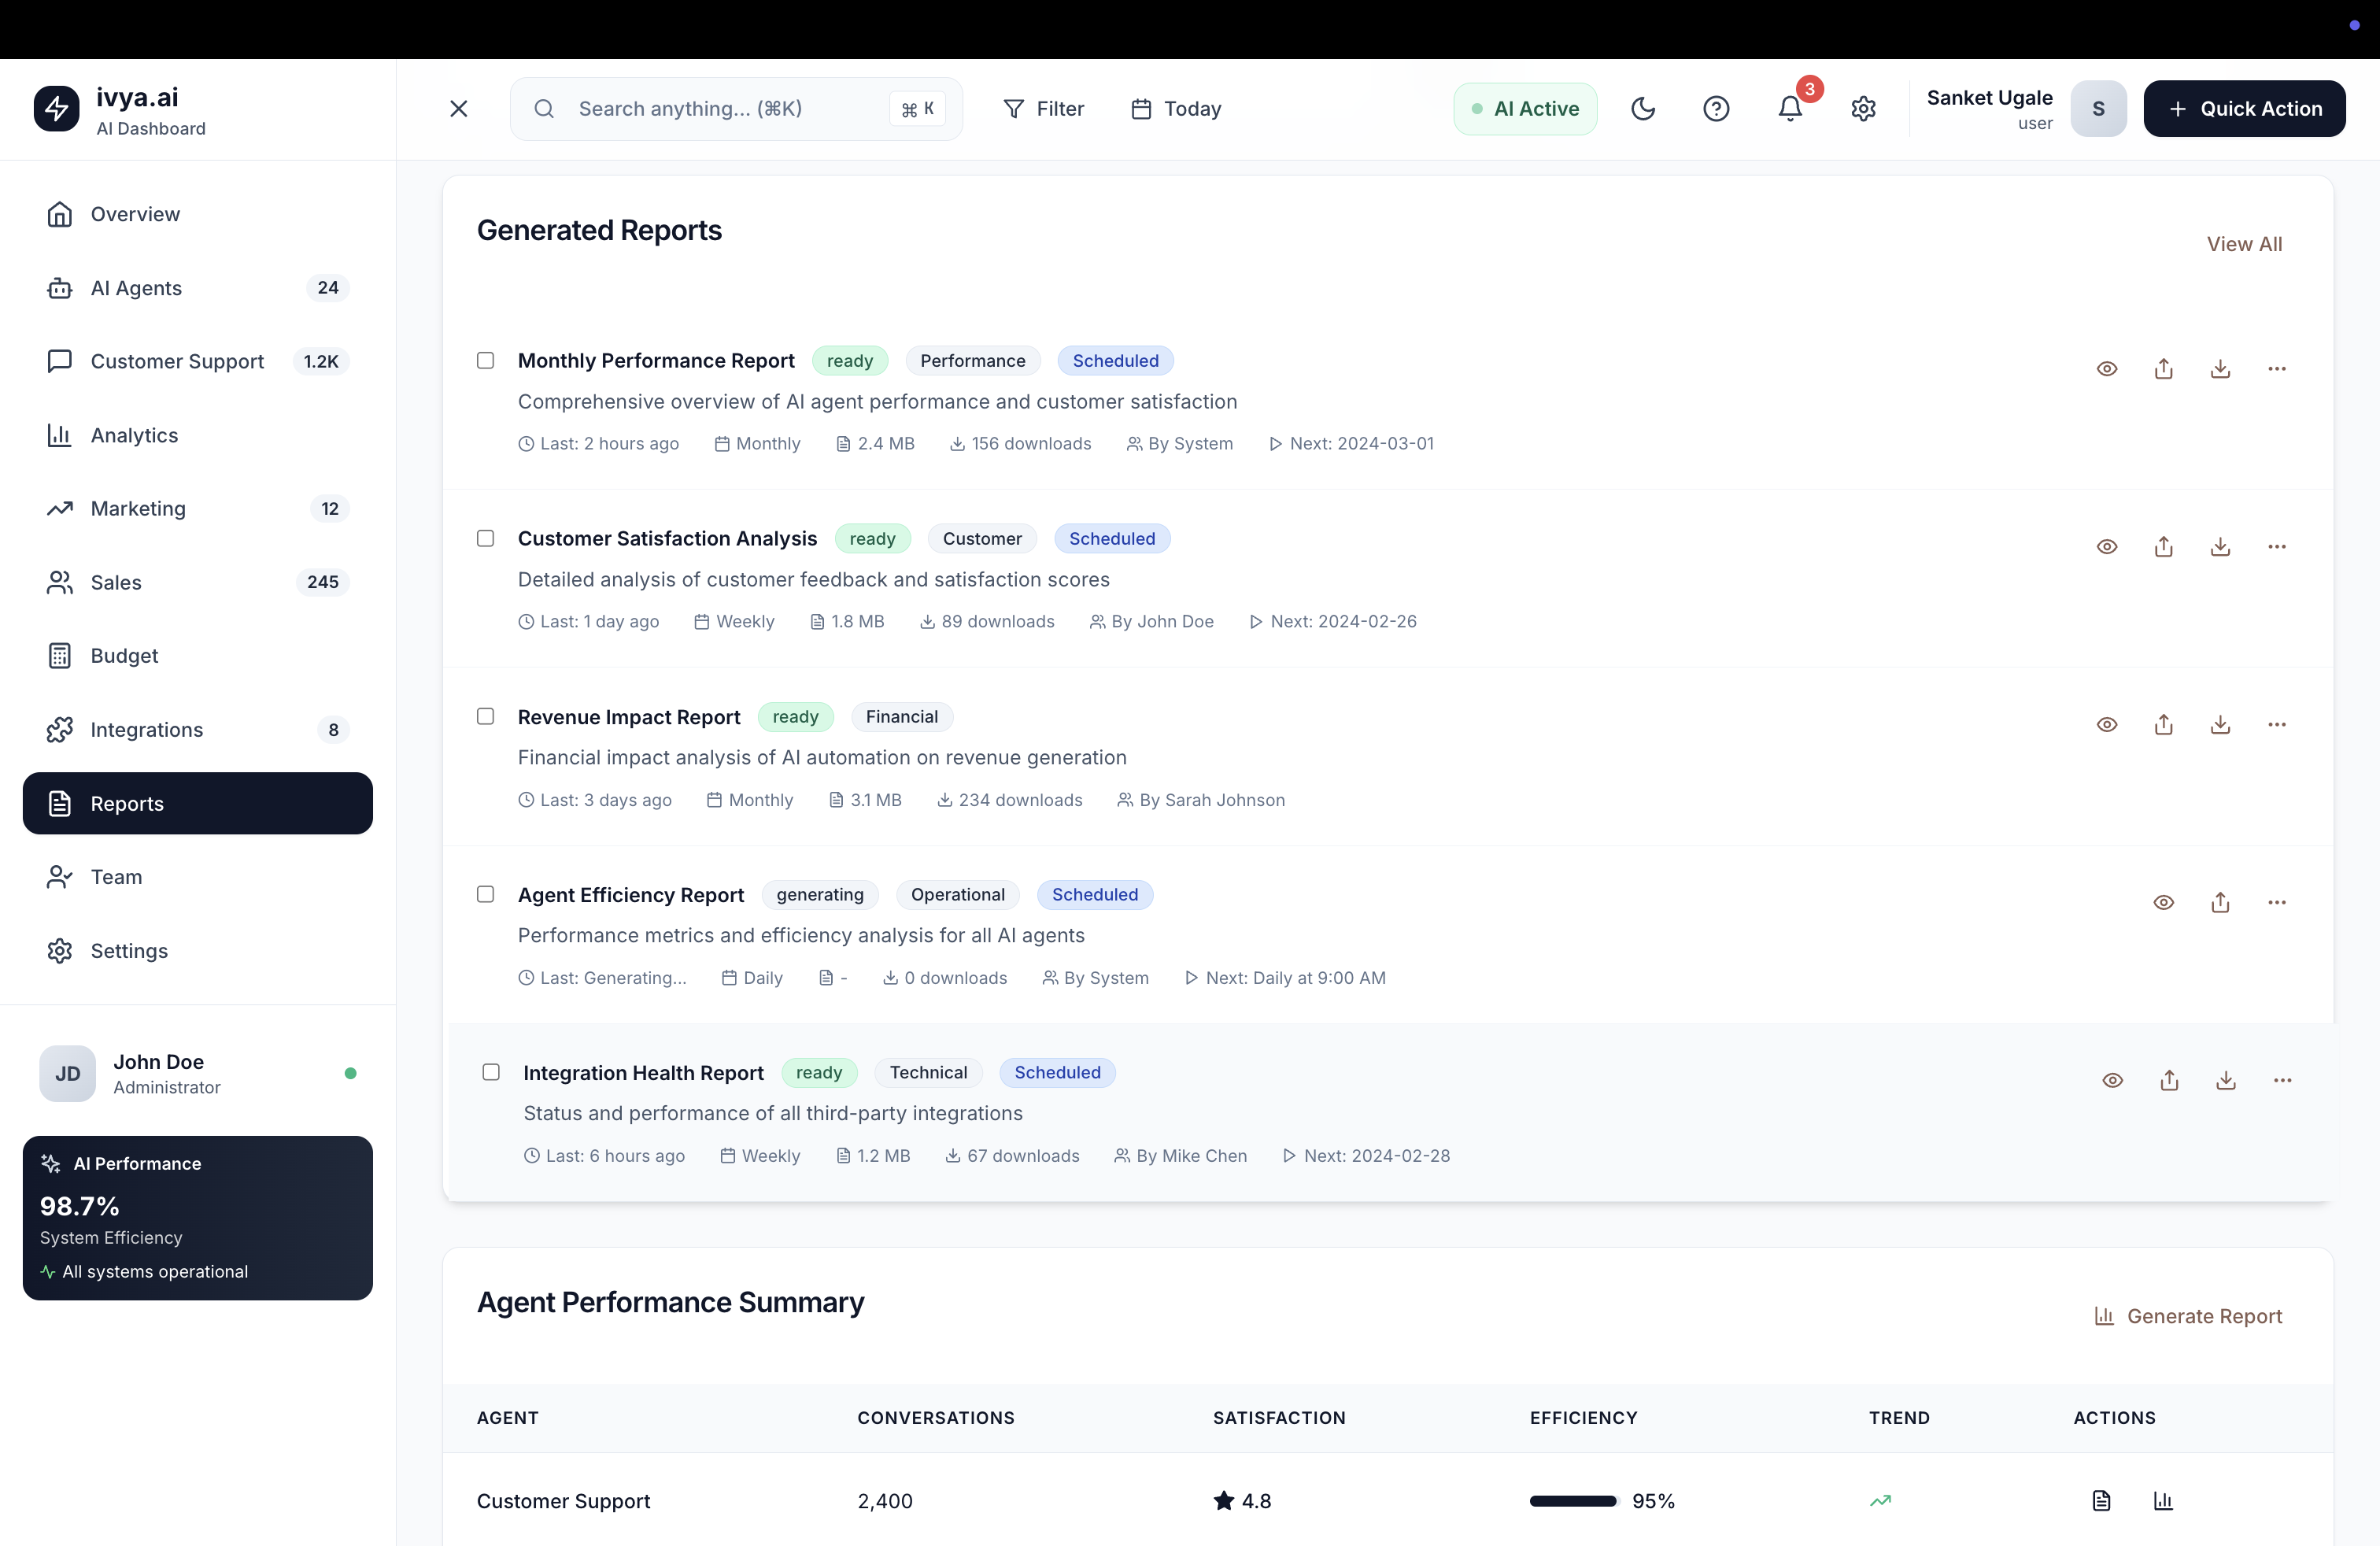Expand the Filter options
This screenshot has width=2380, height=1546.
[x=1043, y=109]
